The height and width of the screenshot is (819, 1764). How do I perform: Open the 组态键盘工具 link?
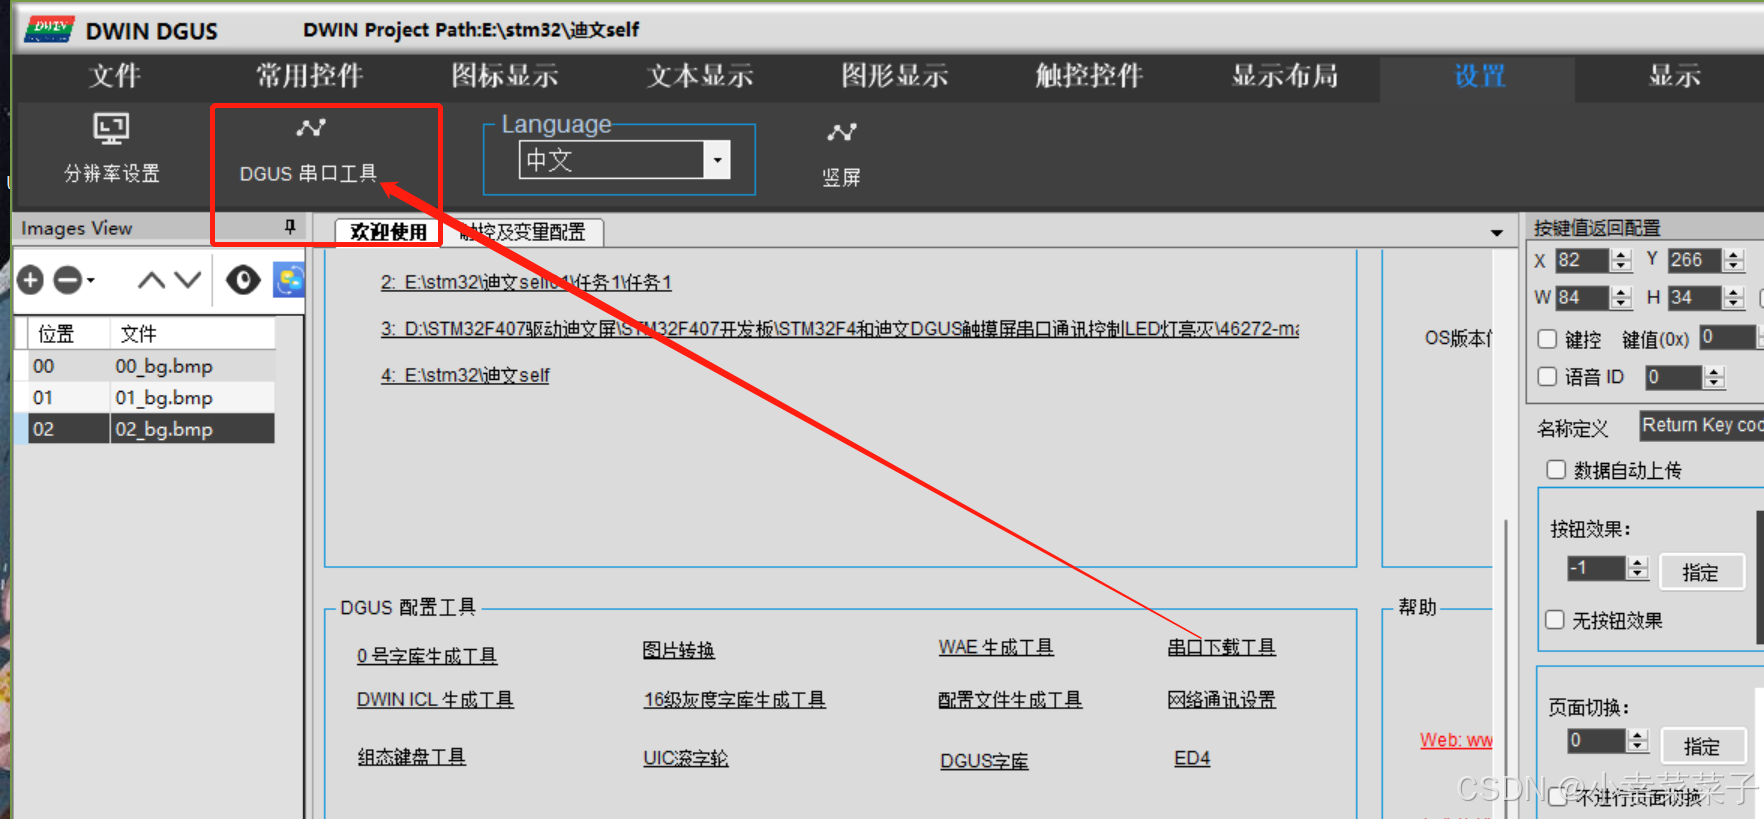coord(412,757)
